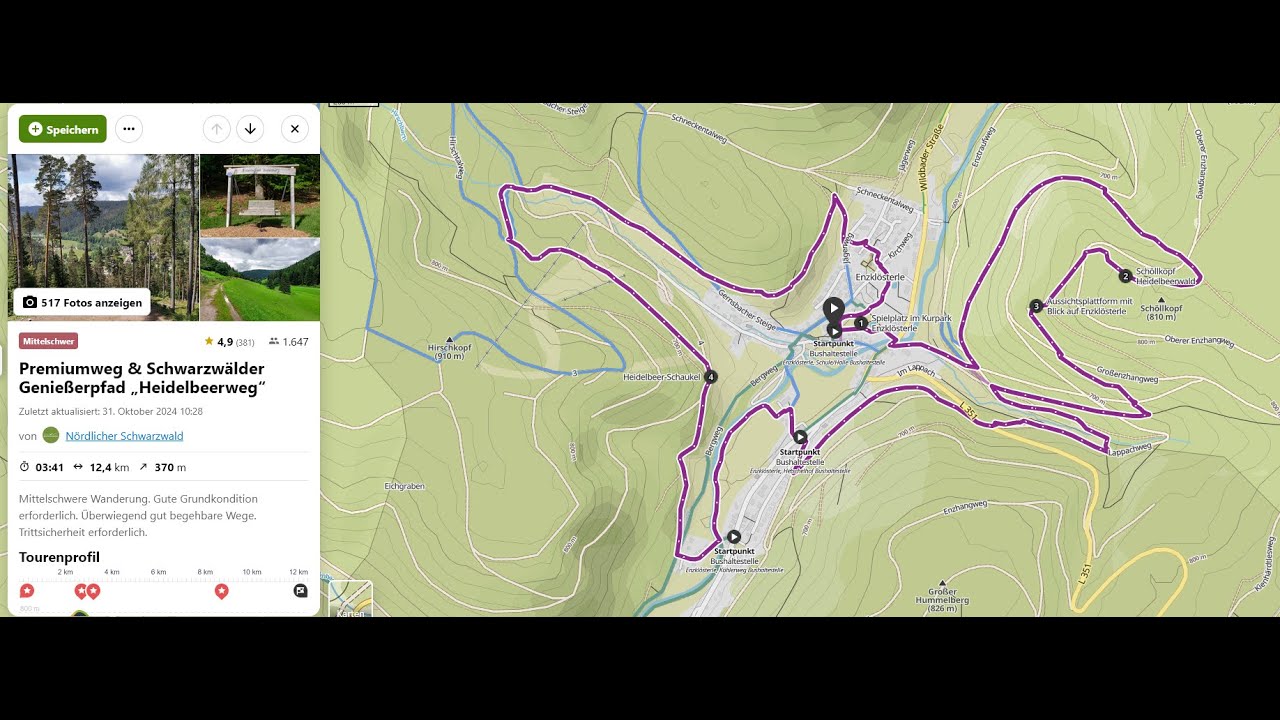
Task: Go to next tour with down arrow
Action: 250,128
